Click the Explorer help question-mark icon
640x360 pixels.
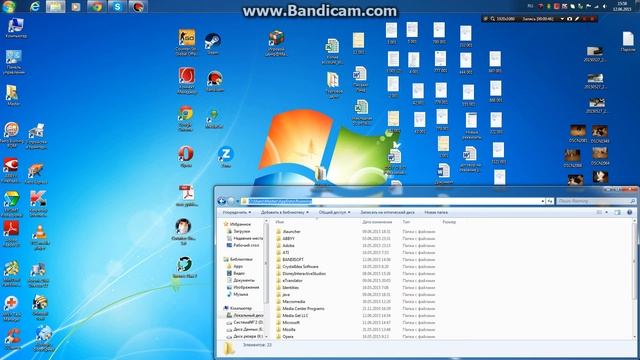(629, 212)
